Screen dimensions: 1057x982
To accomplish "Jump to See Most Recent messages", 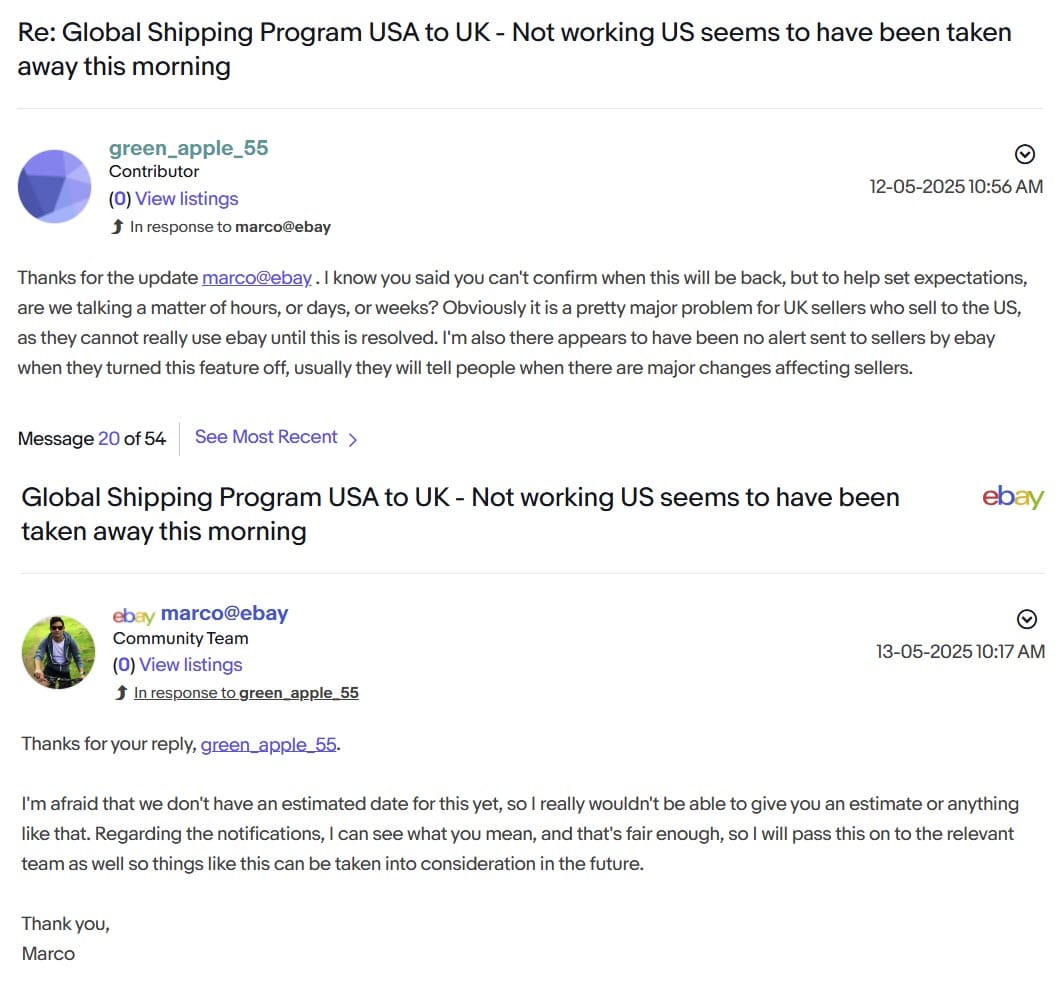I will [x=266, y=437].
